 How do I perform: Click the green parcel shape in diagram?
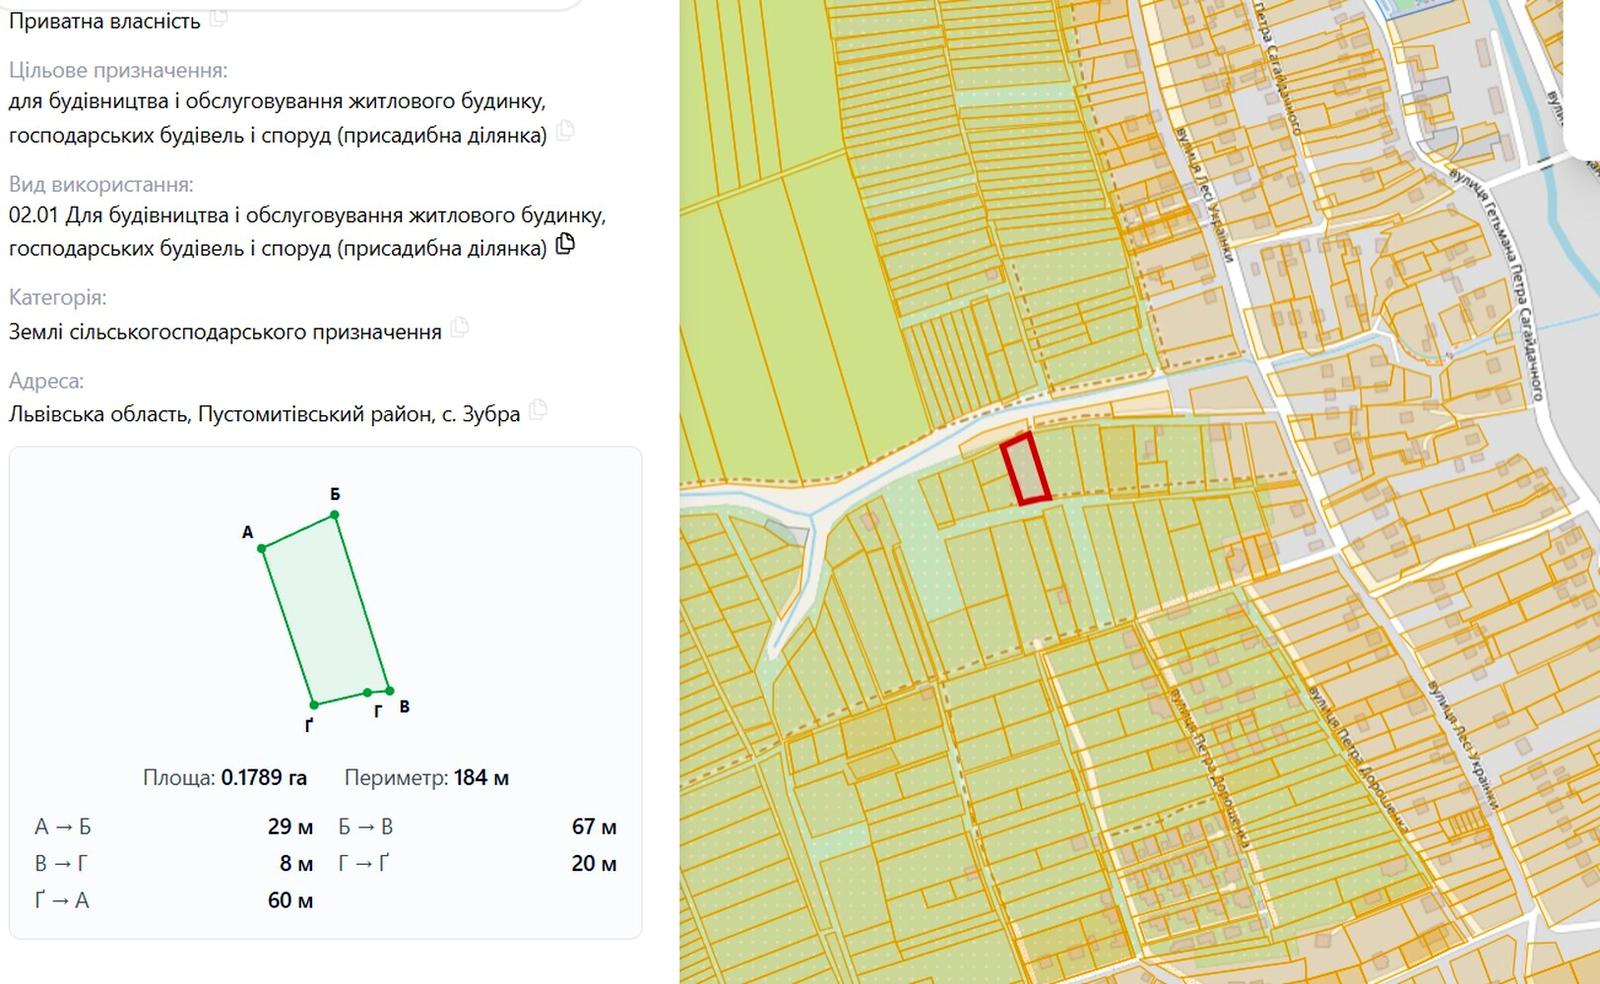(x=326, y=610)
